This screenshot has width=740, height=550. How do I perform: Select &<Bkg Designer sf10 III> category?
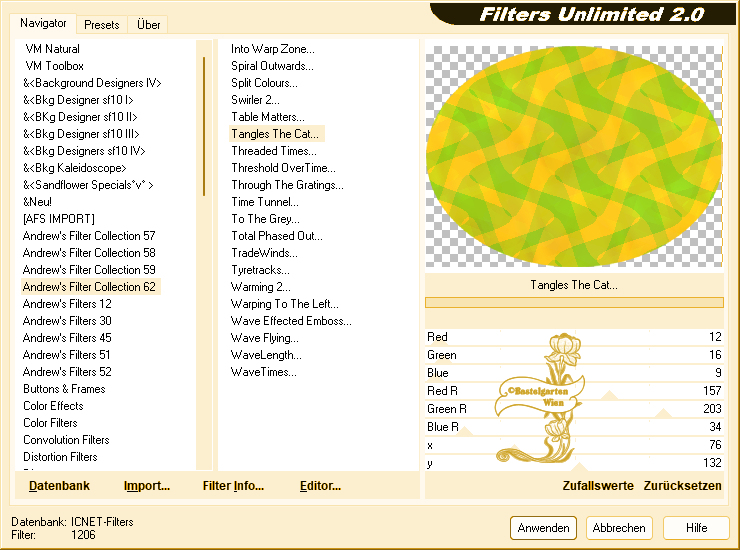click(x=81, y=134)
